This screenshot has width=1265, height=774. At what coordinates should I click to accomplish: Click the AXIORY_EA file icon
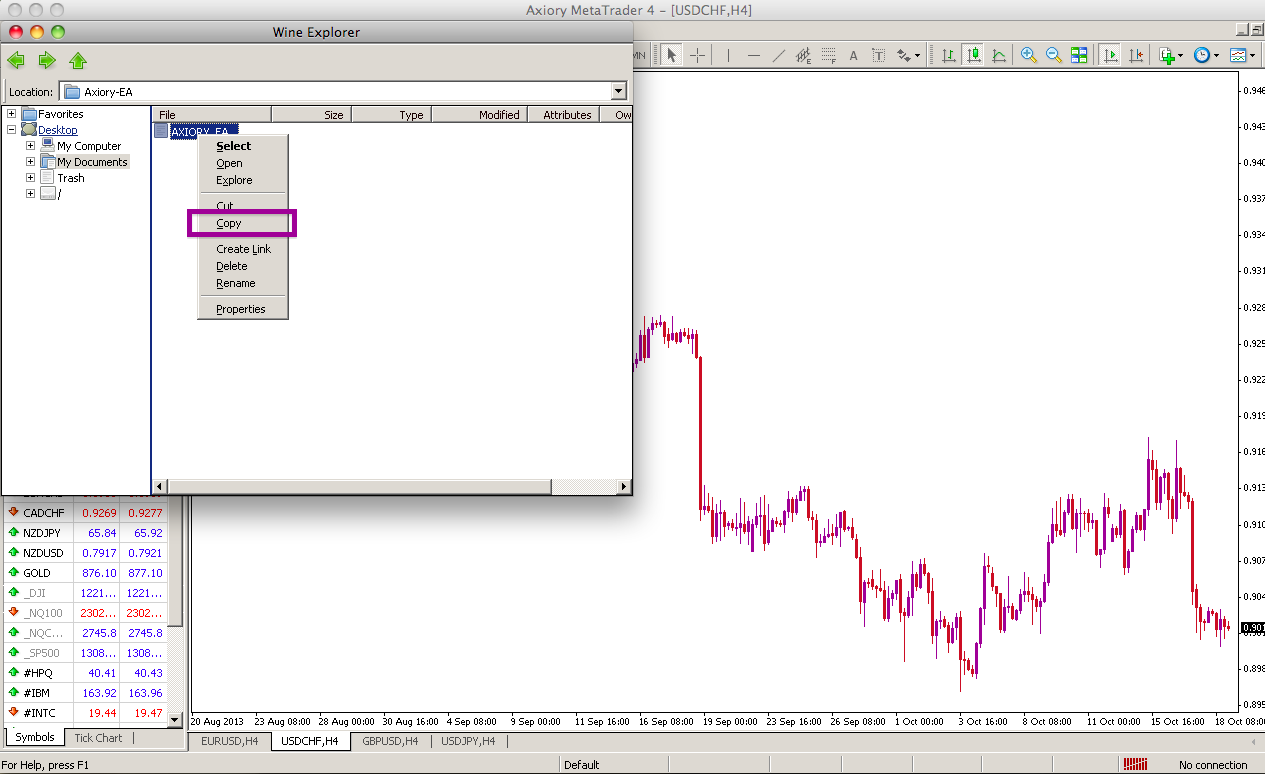(x=161, y=131)
